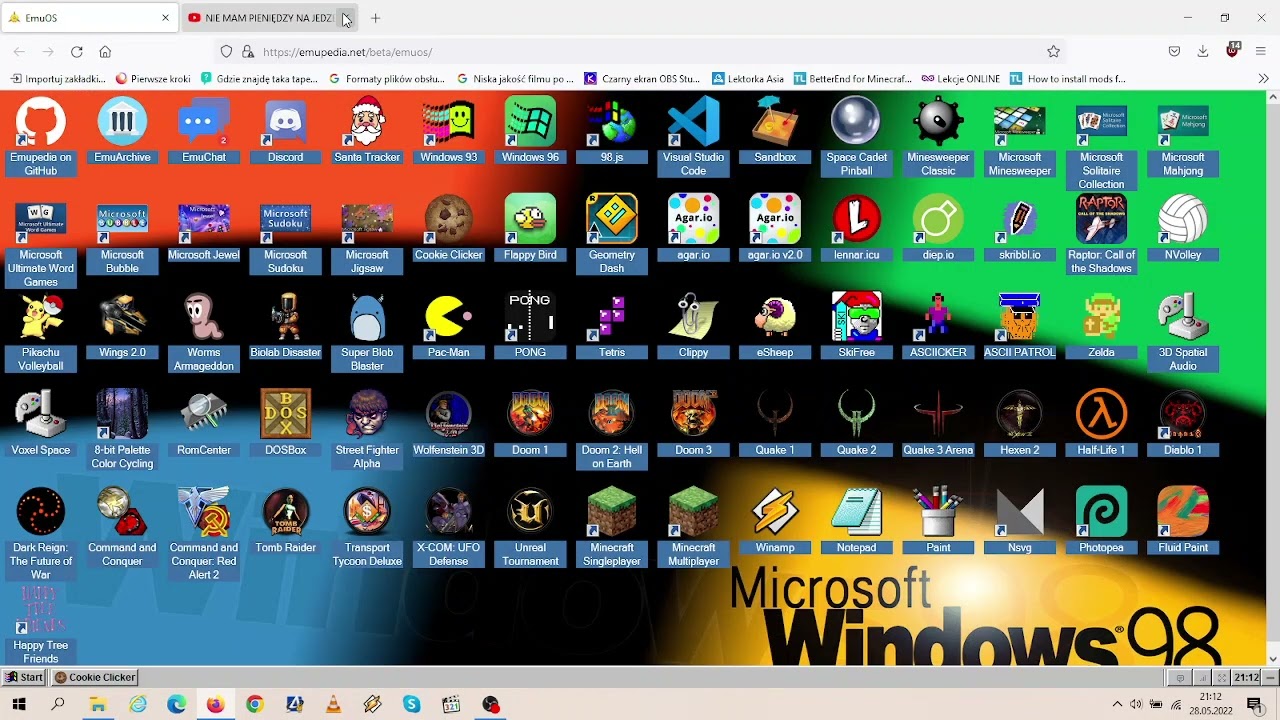This screenshot has height=720, width=1280.
Task: Launch the Cookie Clicker desktop icon
Action: tap(448, 228)
